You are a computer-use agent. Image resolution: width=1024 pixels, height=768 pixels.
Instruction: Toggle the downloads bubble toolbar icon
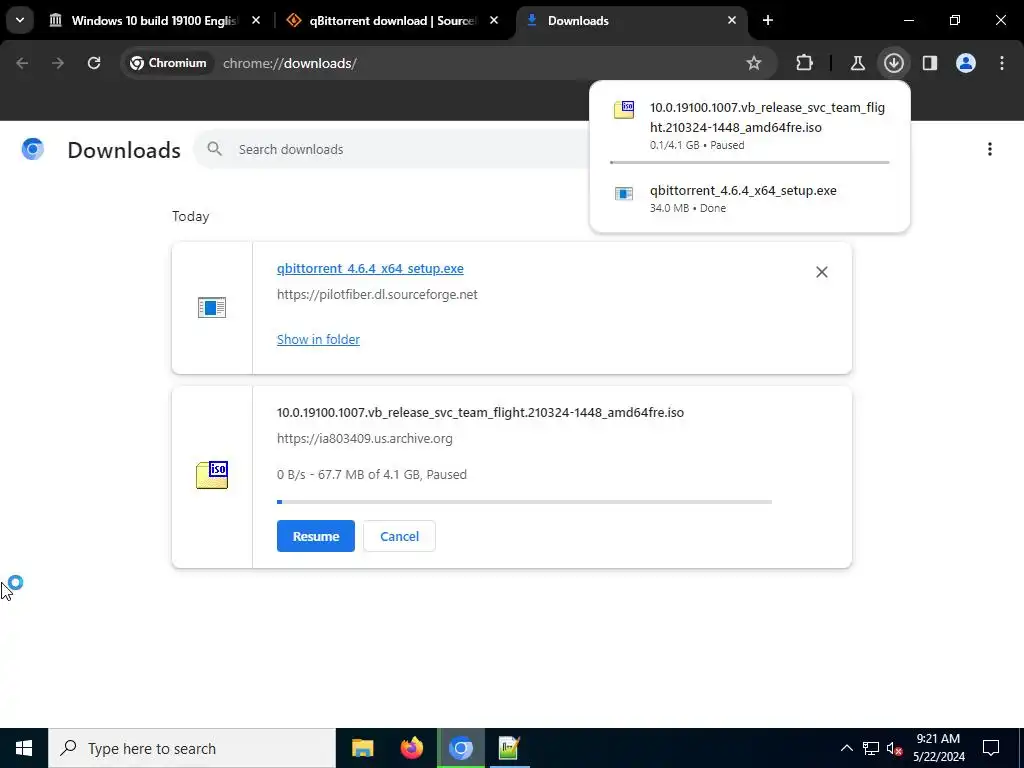894,63
